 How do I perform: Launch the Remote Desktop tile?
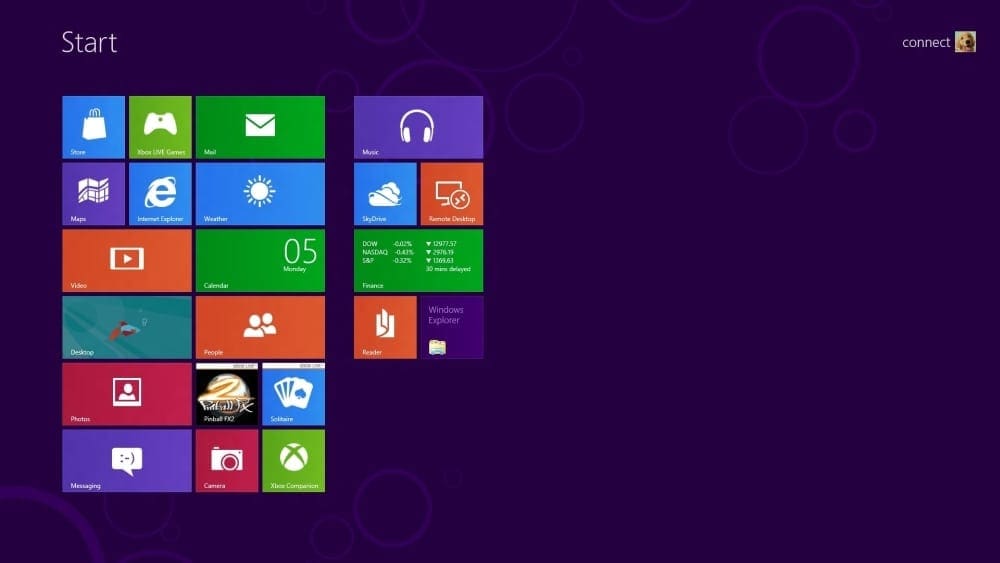451,194
